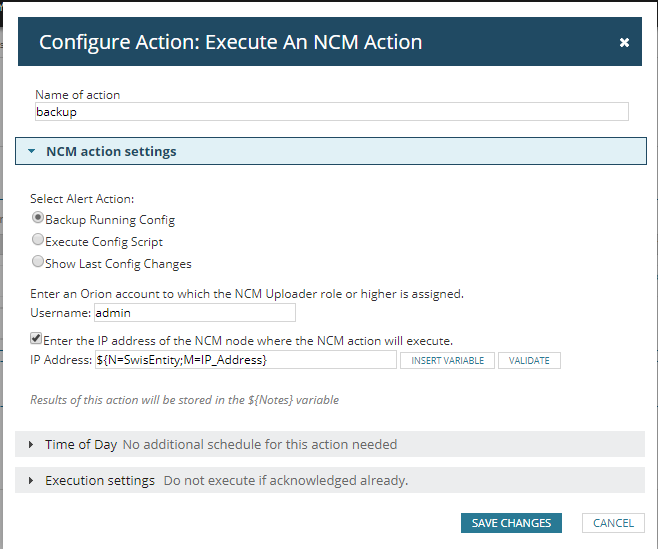The width and height of the screenshot is (658, 549).
Task: Click the Backup Running Config label text
Action: [x=110, y=219]
